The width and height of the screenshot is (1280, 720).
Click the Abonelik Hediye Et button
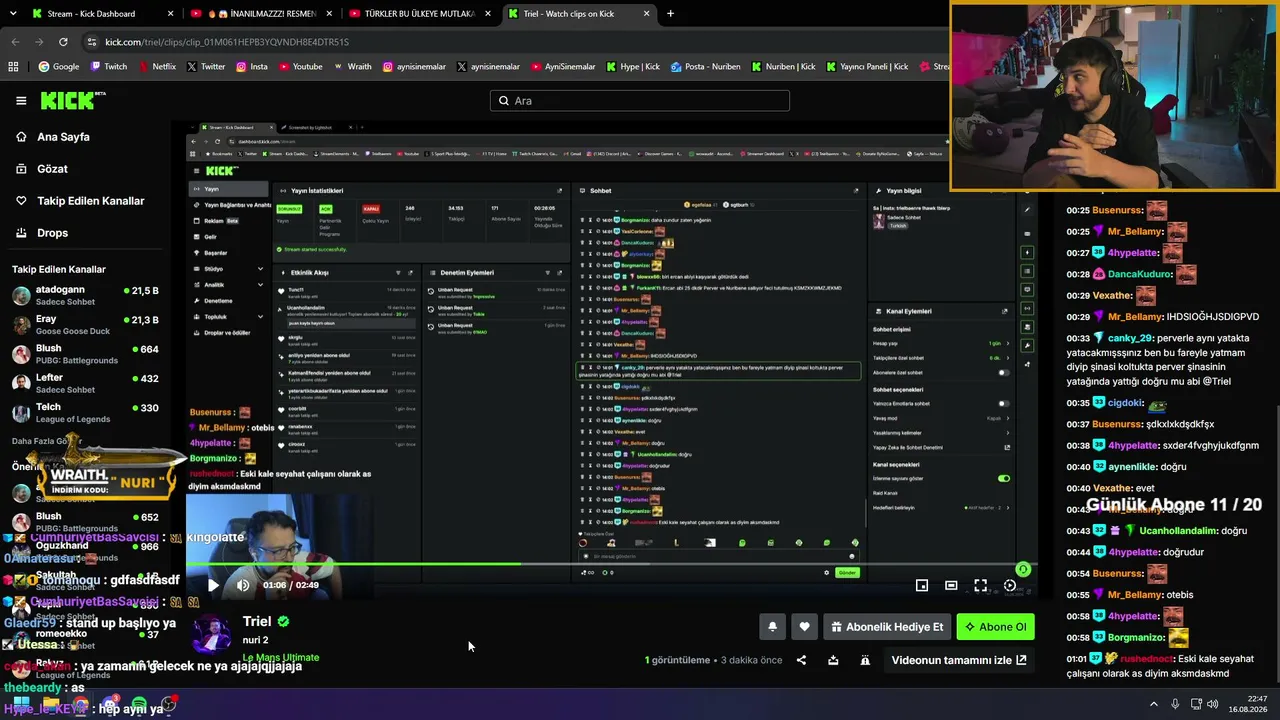(886, 627)
